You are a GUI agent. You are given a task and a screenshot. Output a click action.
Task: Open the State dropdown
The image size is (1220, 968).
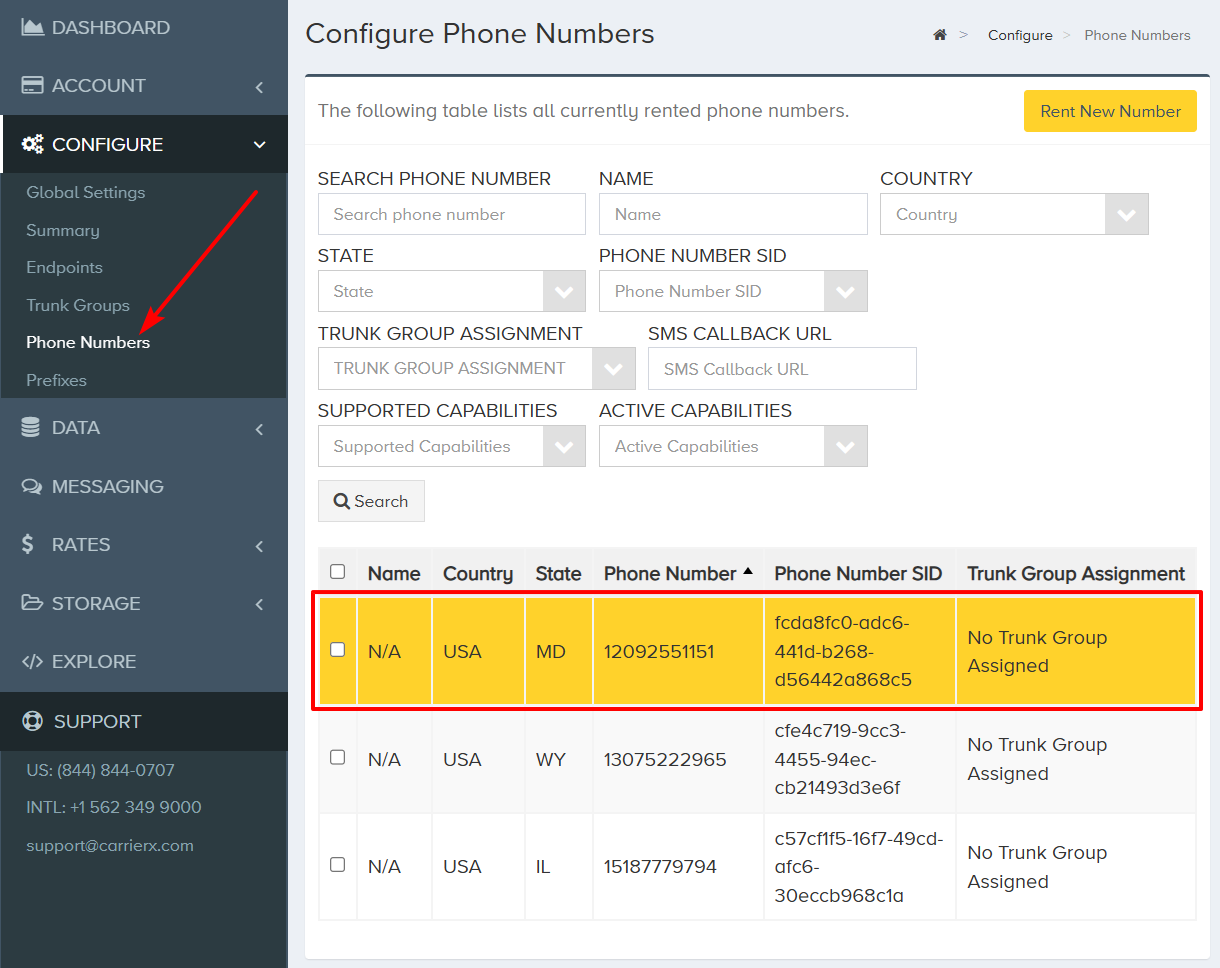452,291
